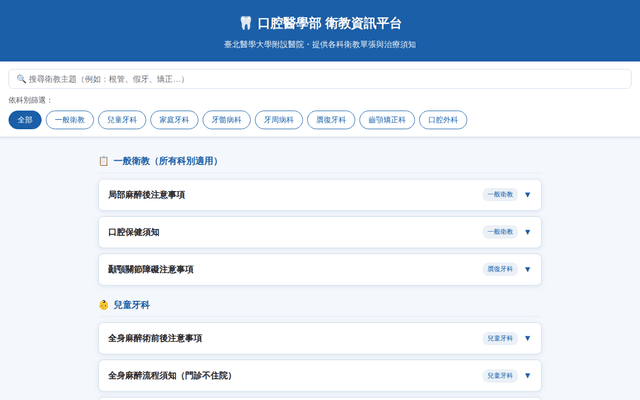The image size is (640, 400).
Task: Expand 全身麻醉術前後注意事項 with its arrow
Action: [527, 338]
